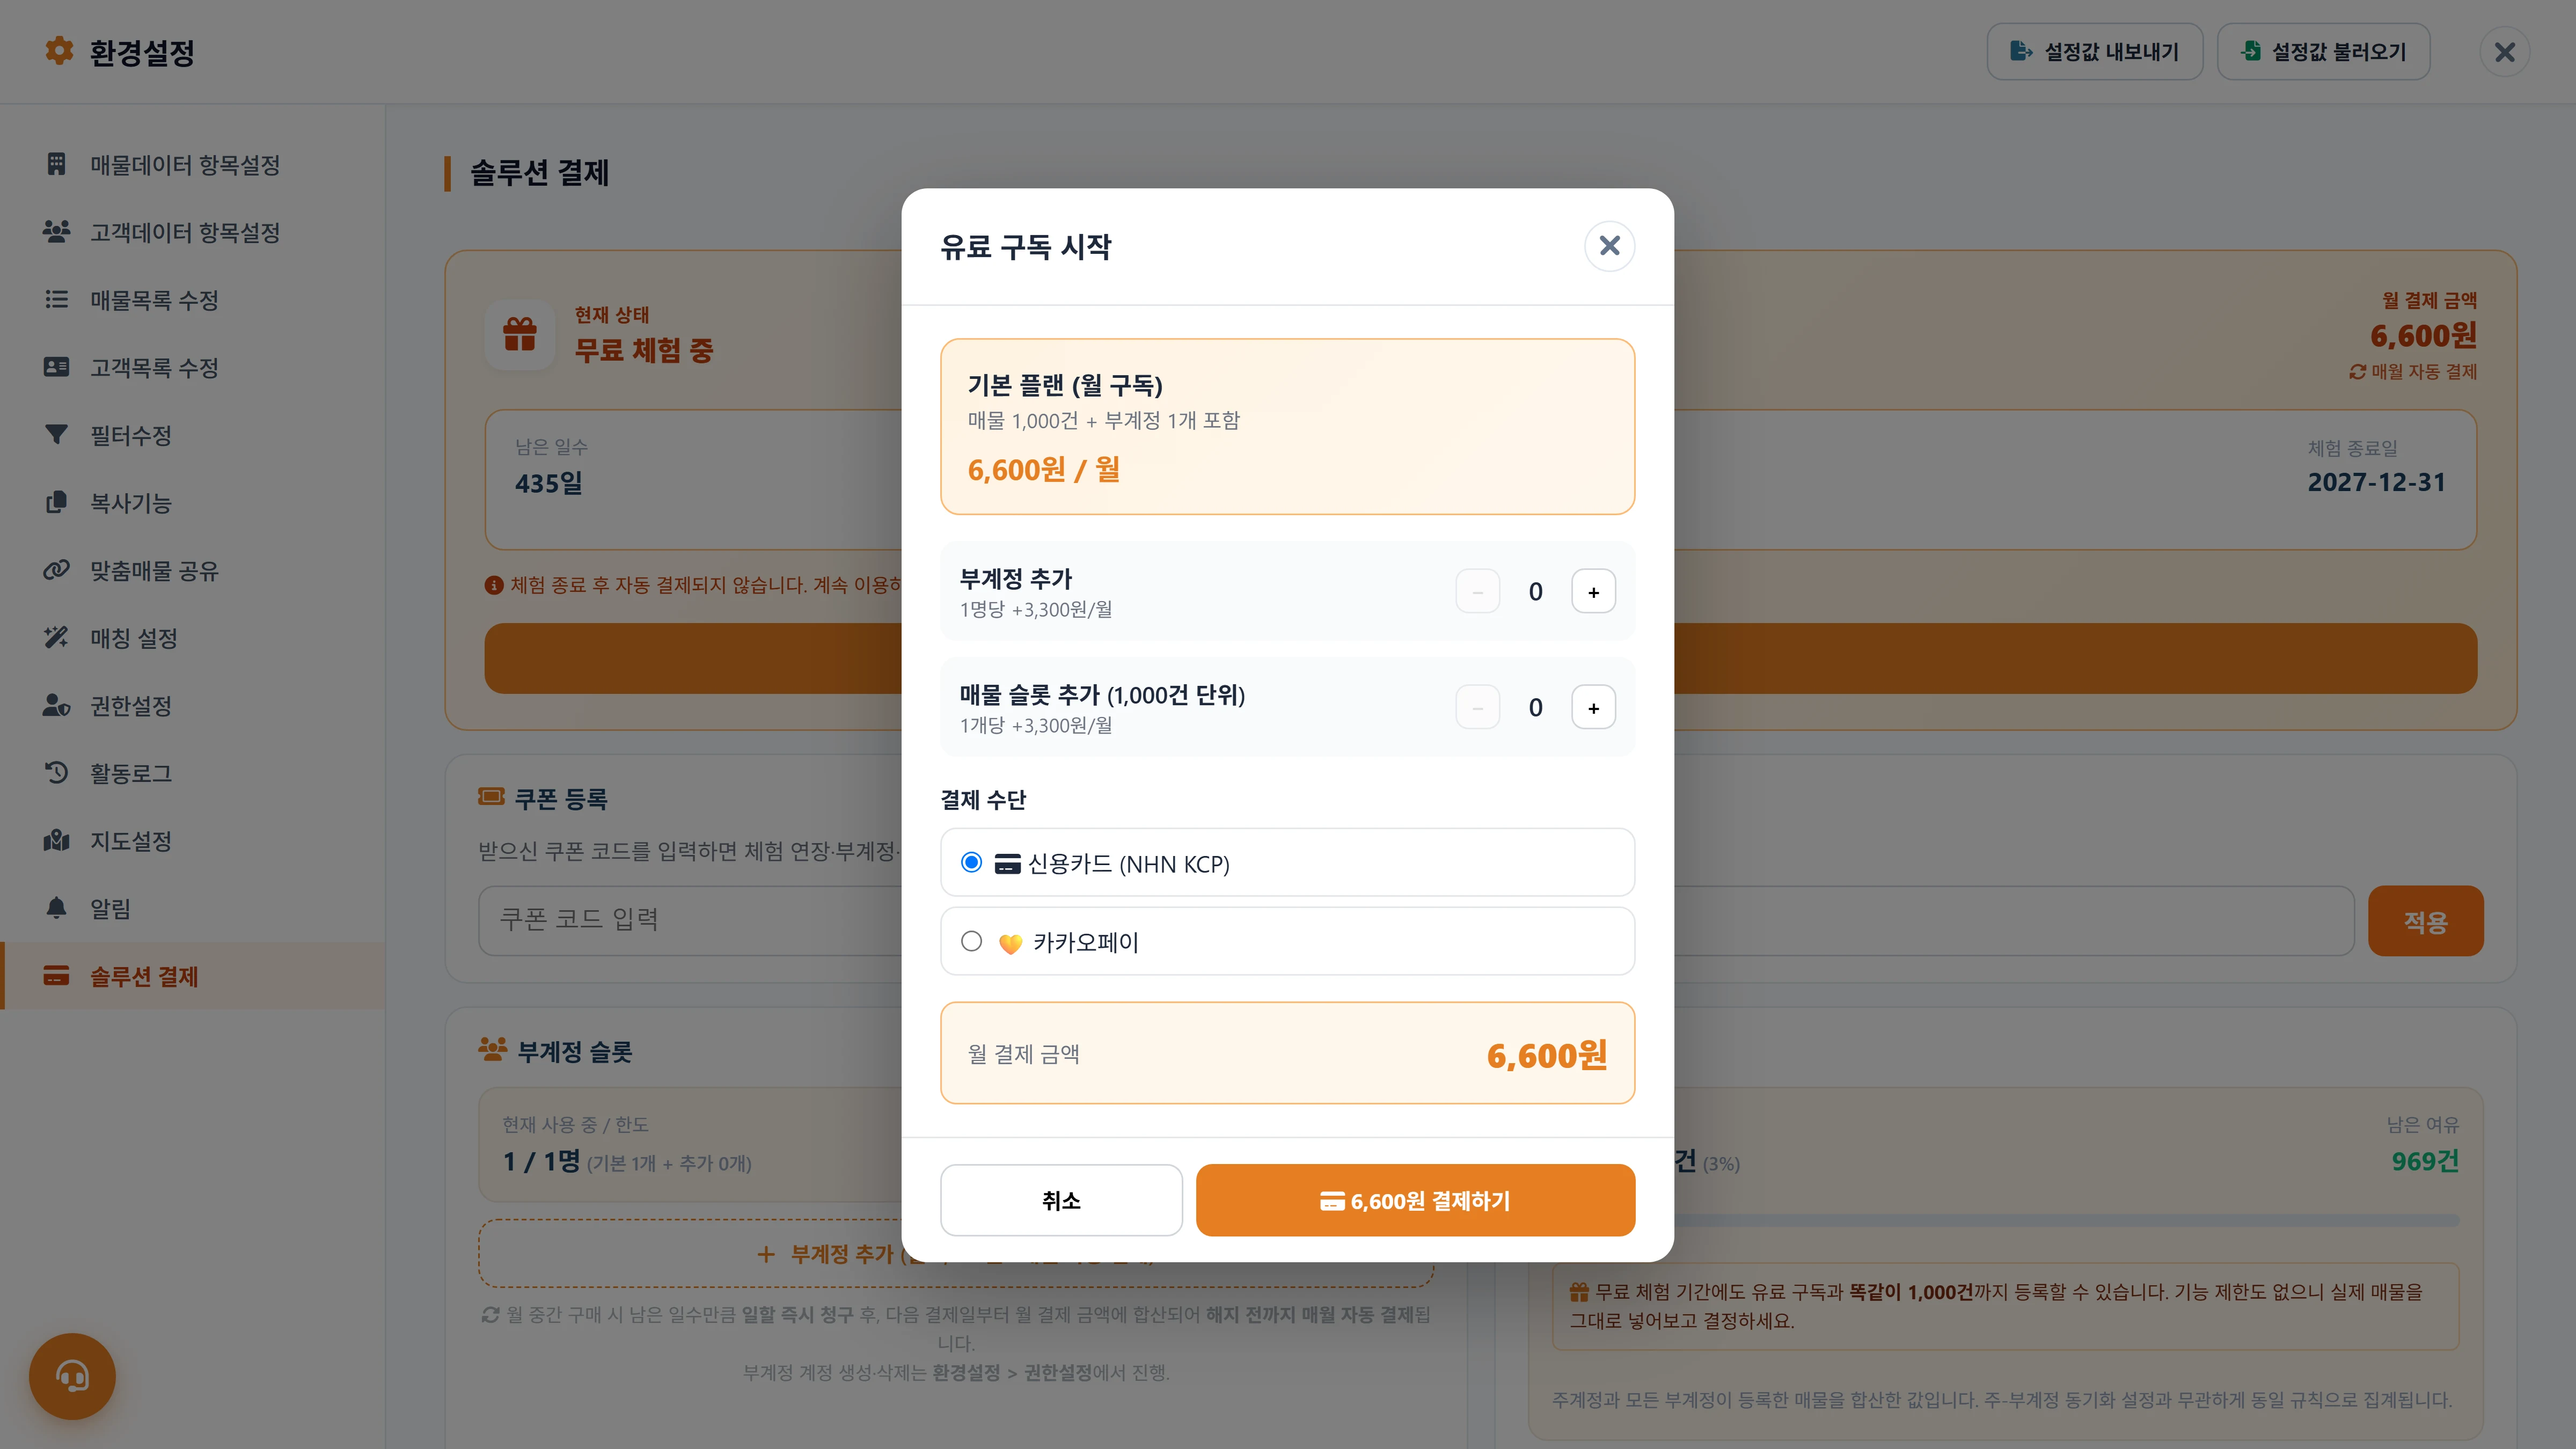Image resolution: width=2576 pixels, height=1449 pixels.
Task: Select 카카오페이 radio button
Action: pyautogui.click(x=971, y=941)
